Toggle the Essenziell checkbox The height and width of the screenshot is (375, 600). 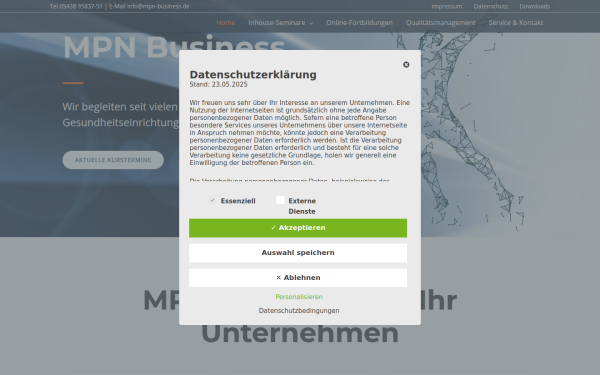coord(212,200)
